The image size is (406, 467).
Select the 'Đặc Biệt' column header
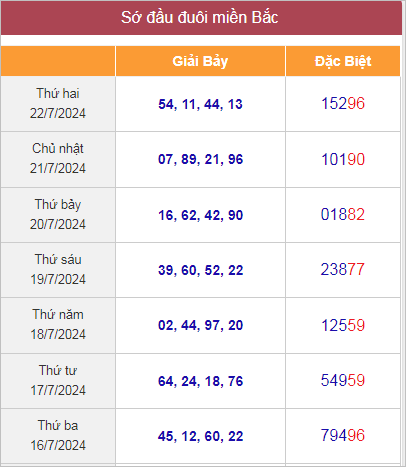[343, 61]
